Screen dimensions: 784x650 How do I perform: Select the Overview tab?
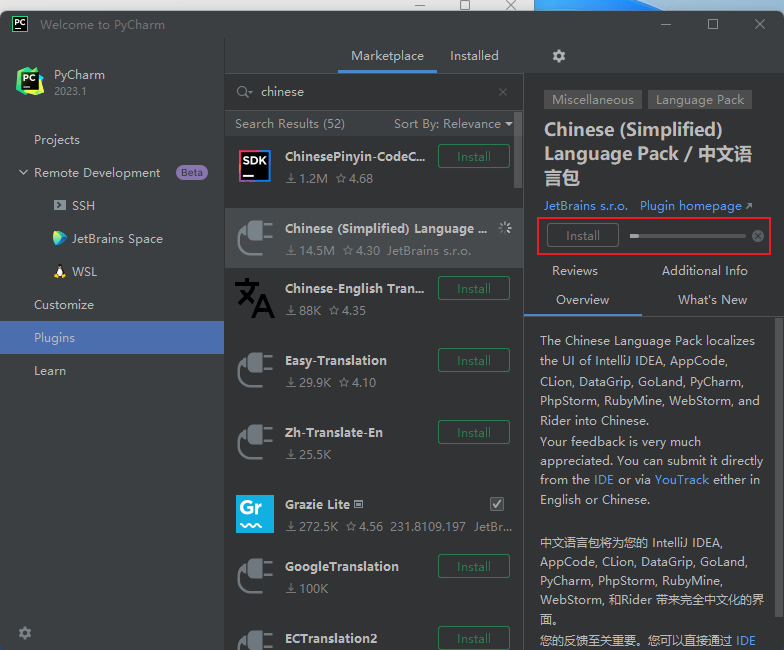pyautogui.click(x=582, y=300)
